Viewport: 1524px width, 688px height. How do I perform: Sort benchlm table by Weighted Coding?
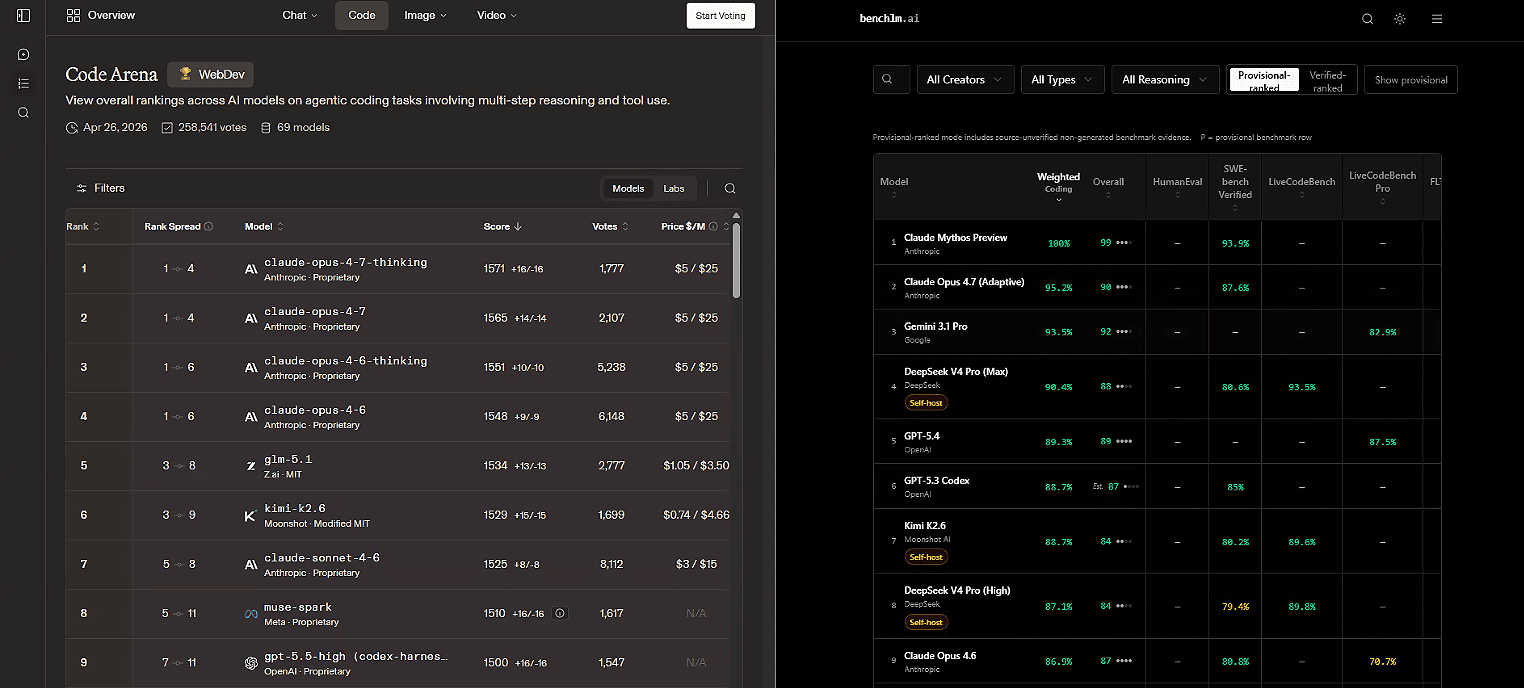pos(1058,186)
